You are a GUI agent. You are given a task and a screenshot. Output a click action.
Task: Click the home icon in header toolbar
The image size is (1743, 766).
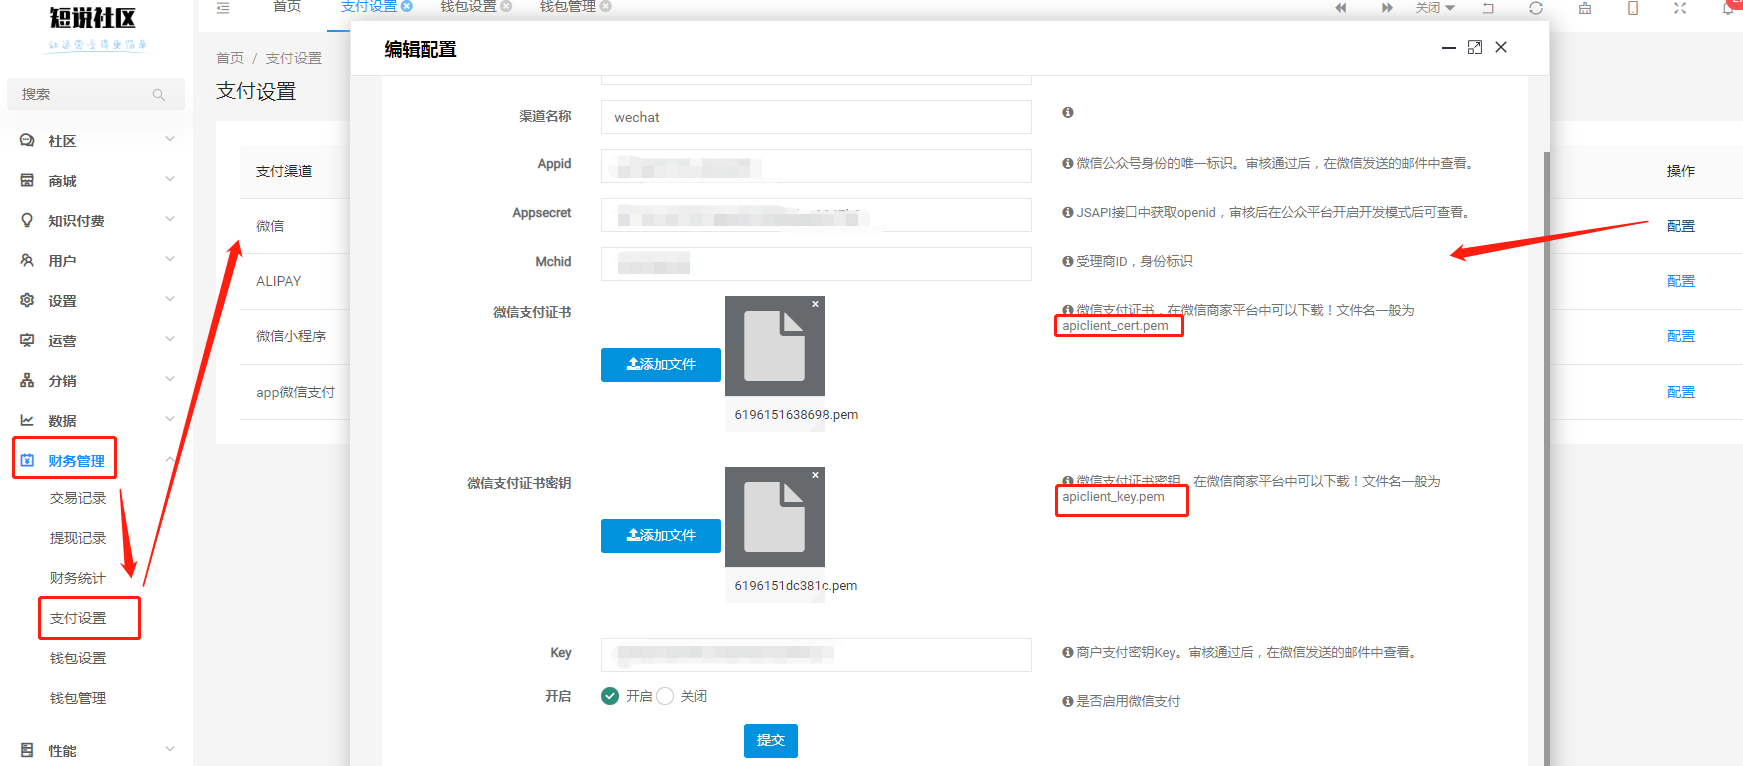1585,7
